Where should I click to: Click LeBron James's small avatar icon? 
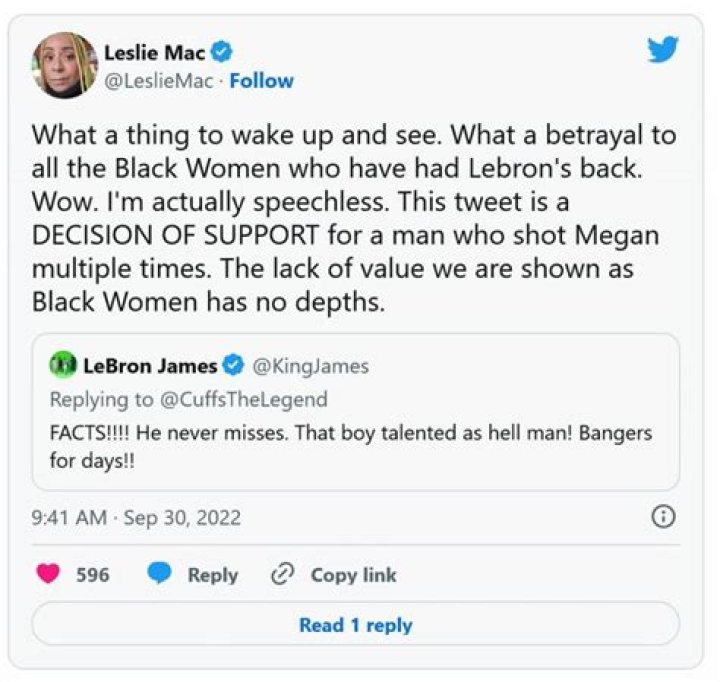[62, 366]
